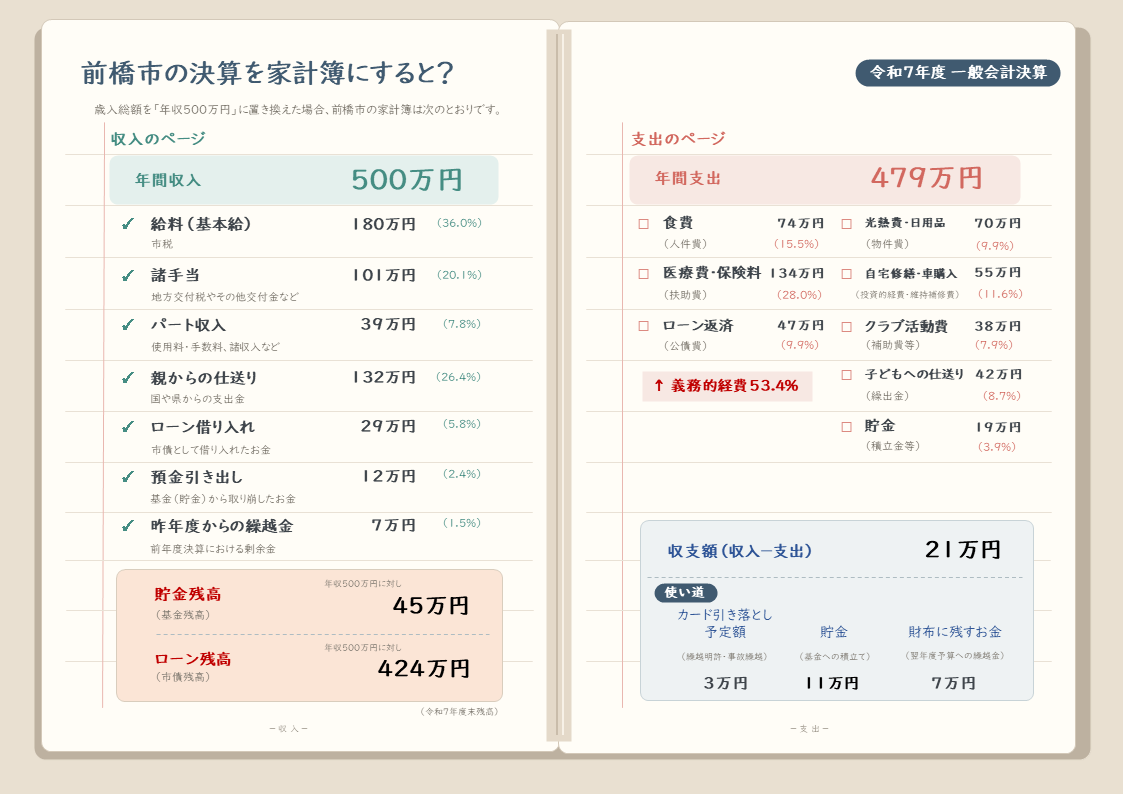Click the 101万円 allowance amount
This screenshot has height=794, width=1123.
[x=384, y=275]
